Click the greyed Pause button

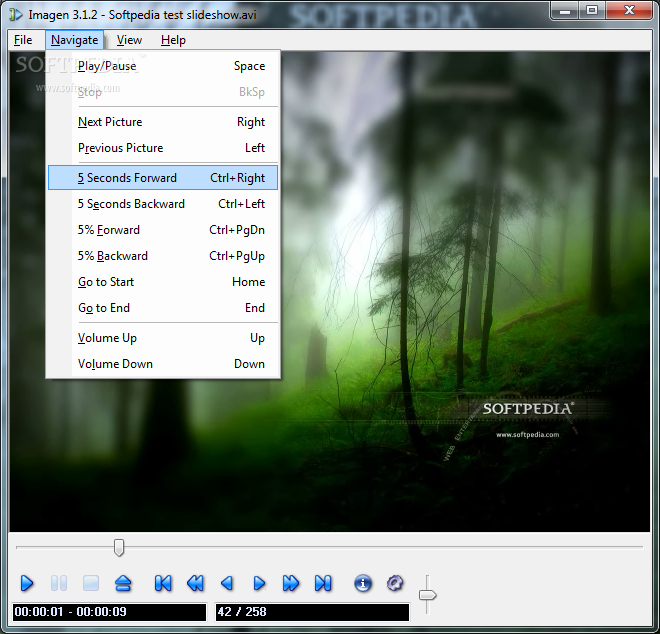coord(59,583)
